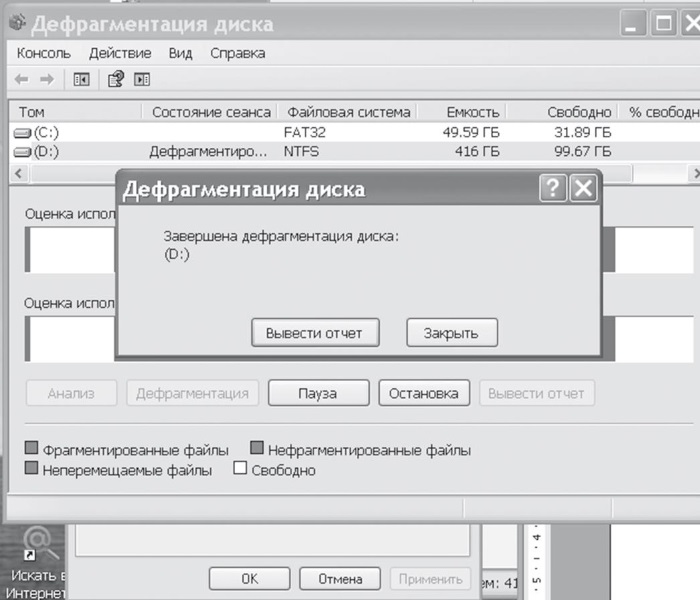Toggle the console tree pane icon
This screenshot has height=600, width=700.
pos(82,79)
